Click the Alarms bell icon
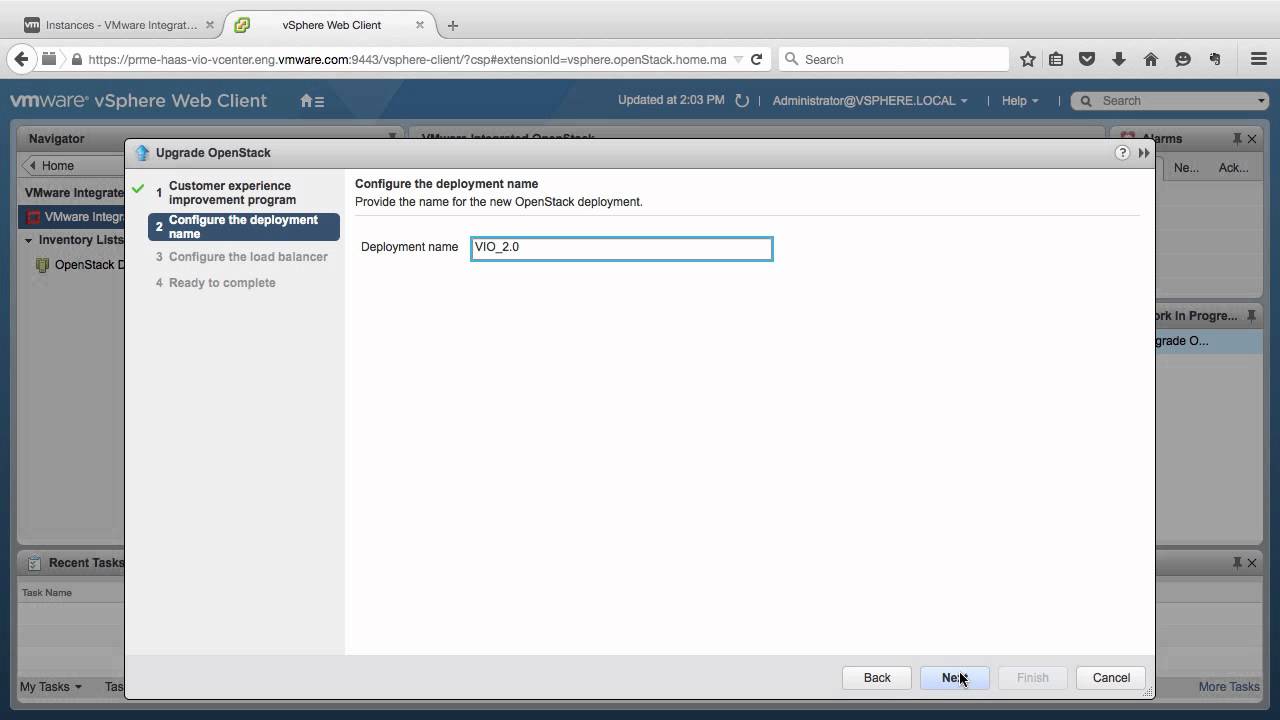This screenshot has height=720, width=1280. [x=1128, y=139]
